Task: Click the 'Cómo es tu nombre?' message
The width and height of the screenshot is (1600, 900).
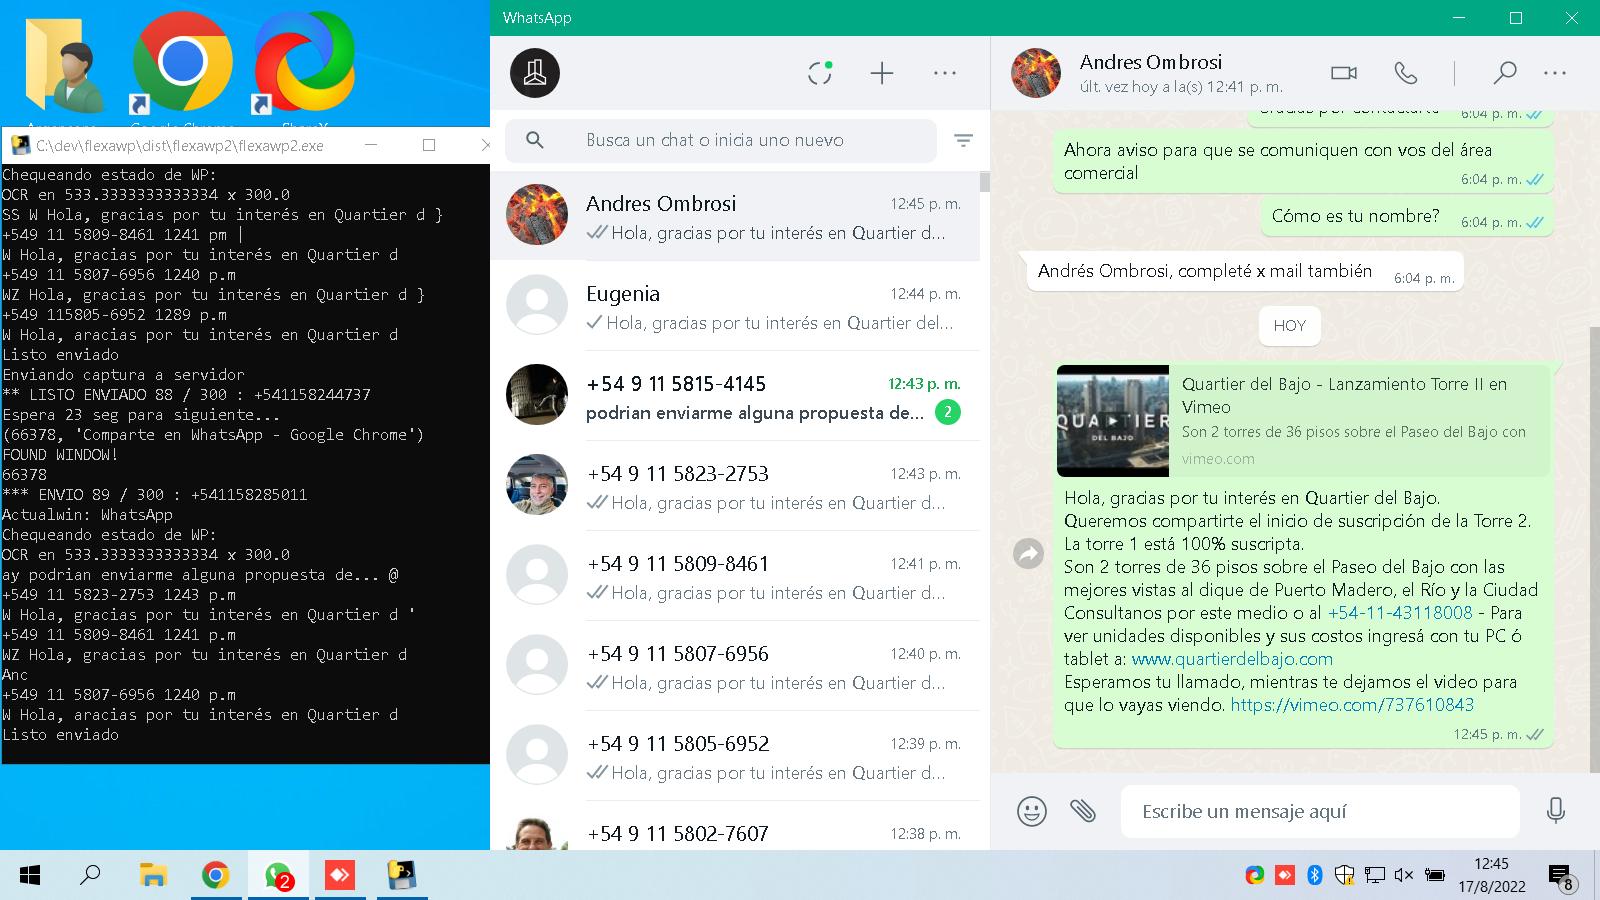Action: 1406,216
